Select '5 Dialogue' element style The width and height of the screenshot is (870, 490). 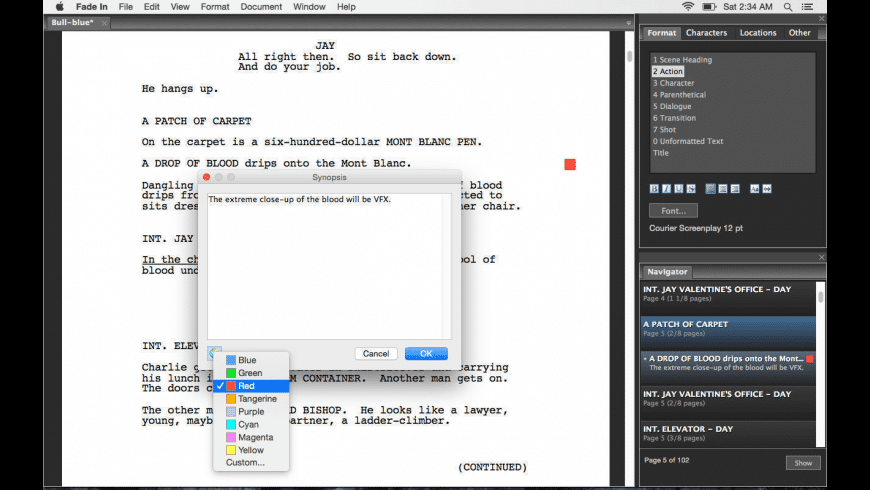click(x=672, y=107)
